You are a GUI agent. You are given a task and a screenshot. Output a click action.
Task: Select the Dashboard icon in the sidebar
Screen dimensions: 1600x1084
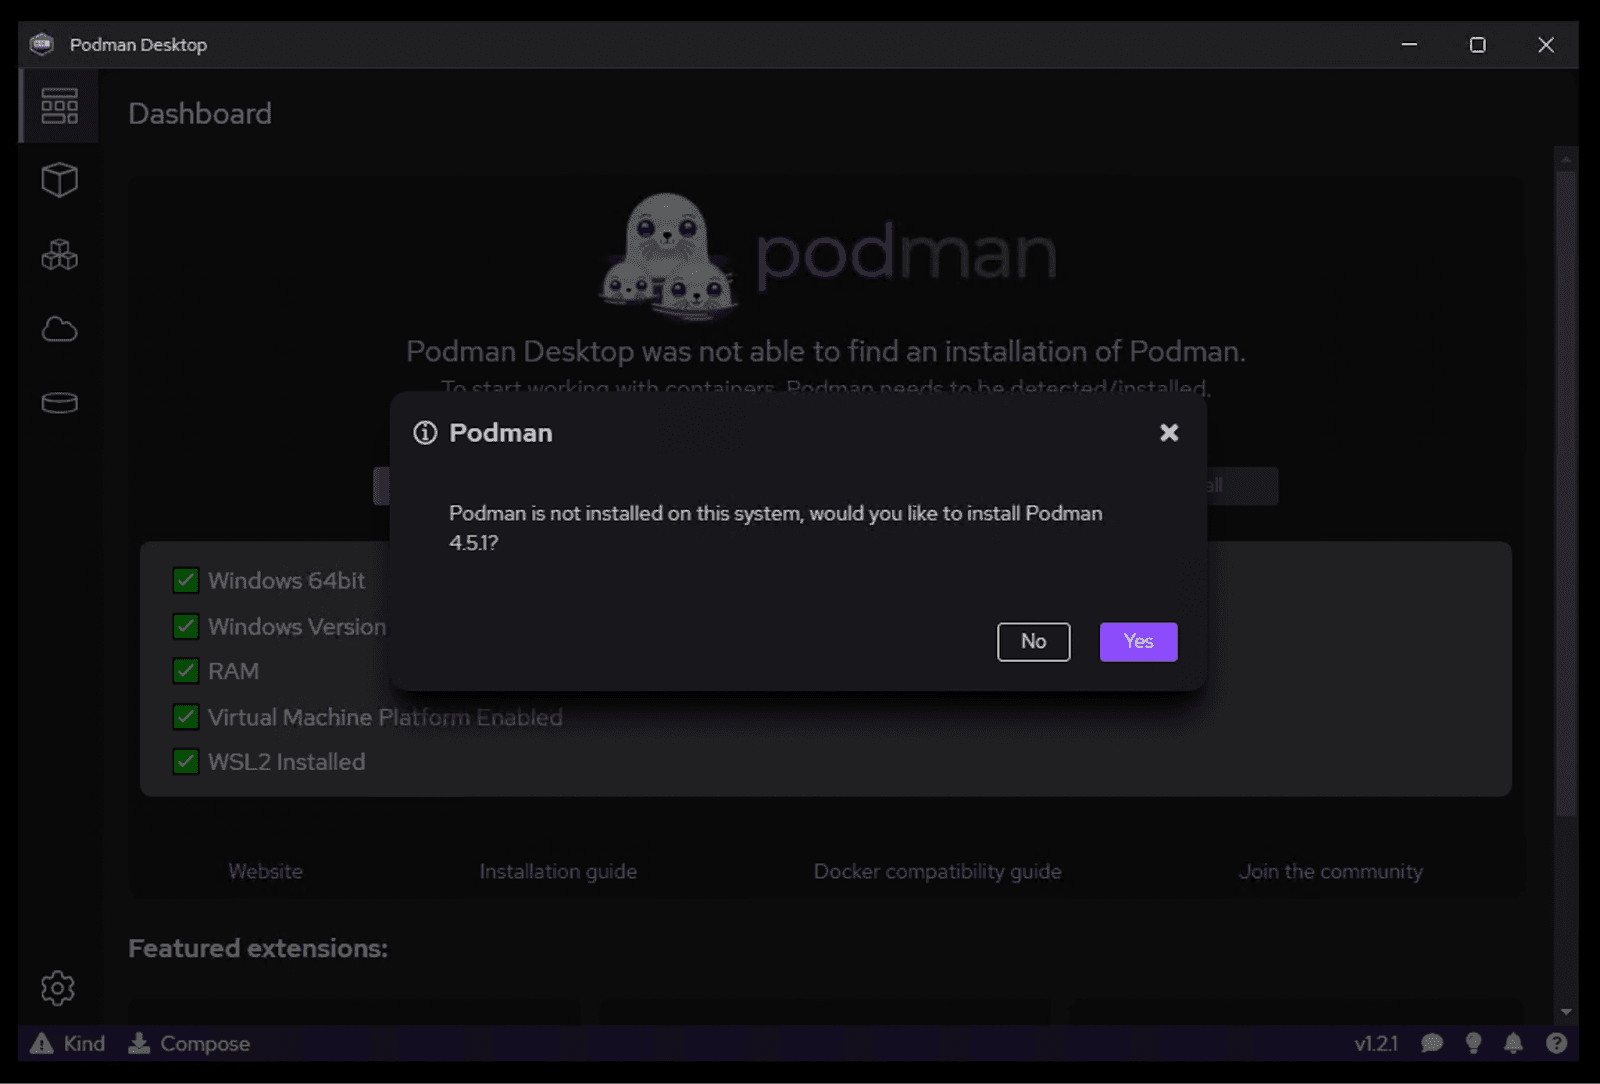pyautogui.click(x=57, y=105)
